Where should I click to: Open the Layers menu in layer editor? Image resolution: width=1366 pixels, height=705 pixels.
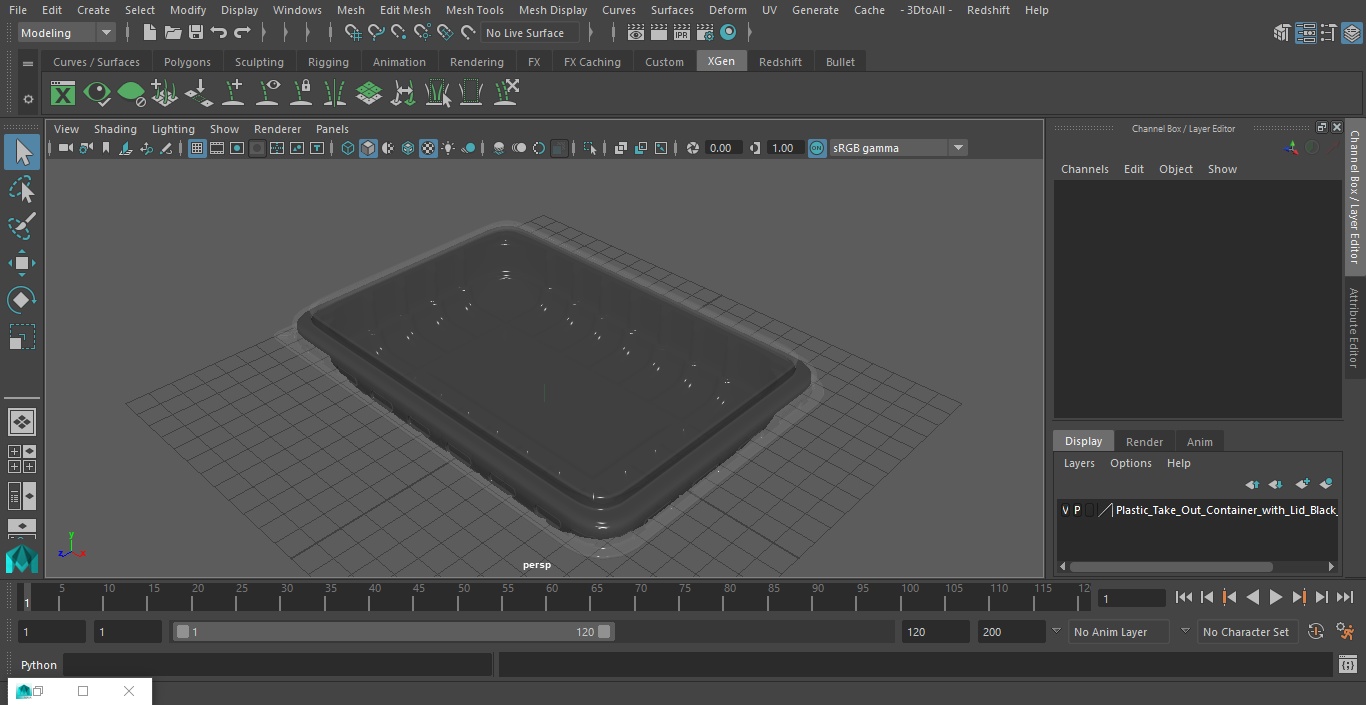pyautogui.click(x=1078, y=463)
